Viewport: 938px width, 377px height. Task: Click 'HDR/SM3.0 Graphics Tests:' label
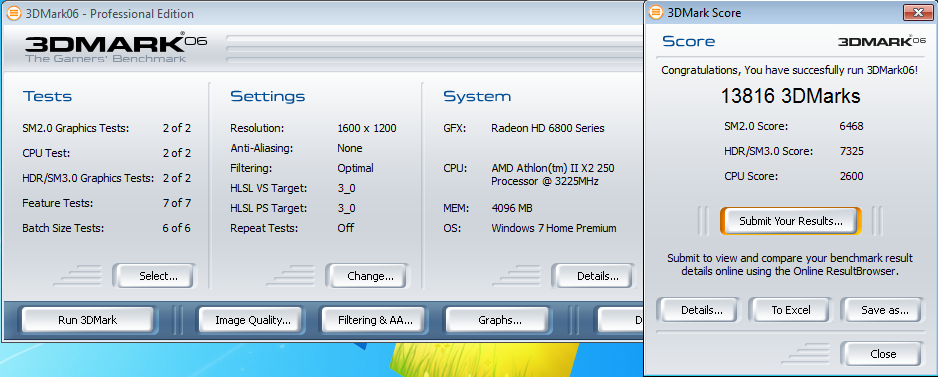[x=88, y=178]
